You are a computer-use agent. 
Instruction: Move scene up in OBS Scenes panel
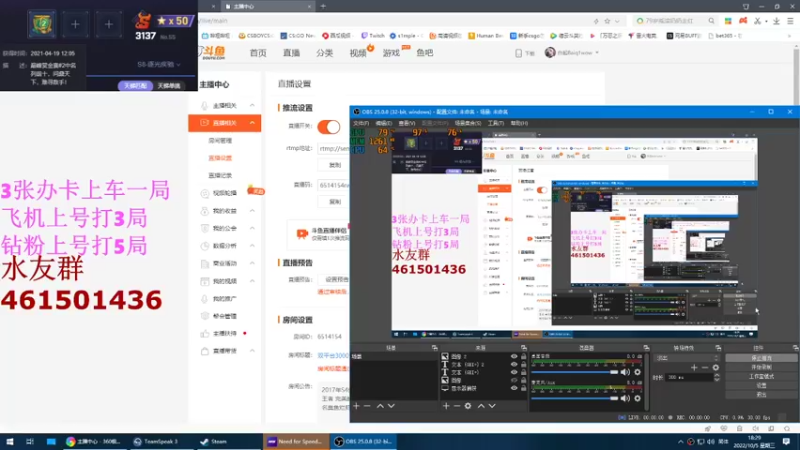[380, 406]
